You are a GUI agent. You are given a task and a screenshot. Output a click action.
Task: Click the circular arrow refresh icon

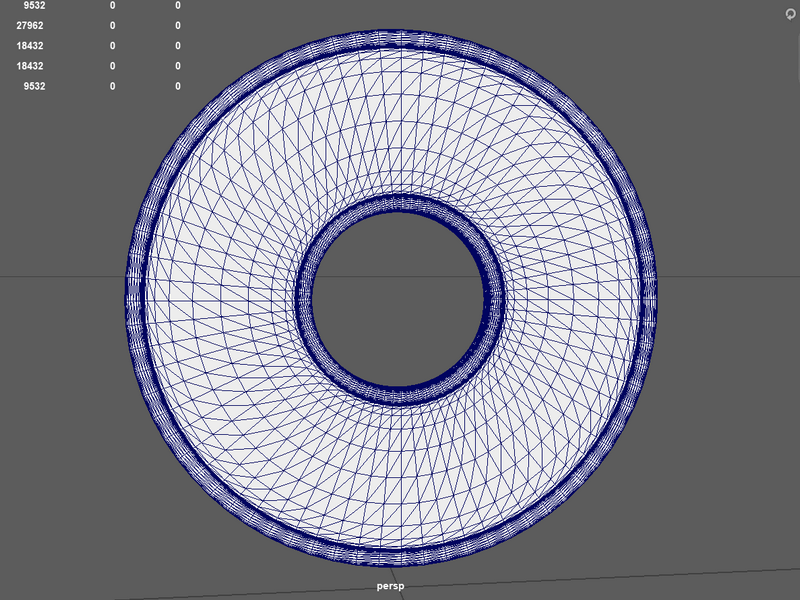[x=790, y=14]
